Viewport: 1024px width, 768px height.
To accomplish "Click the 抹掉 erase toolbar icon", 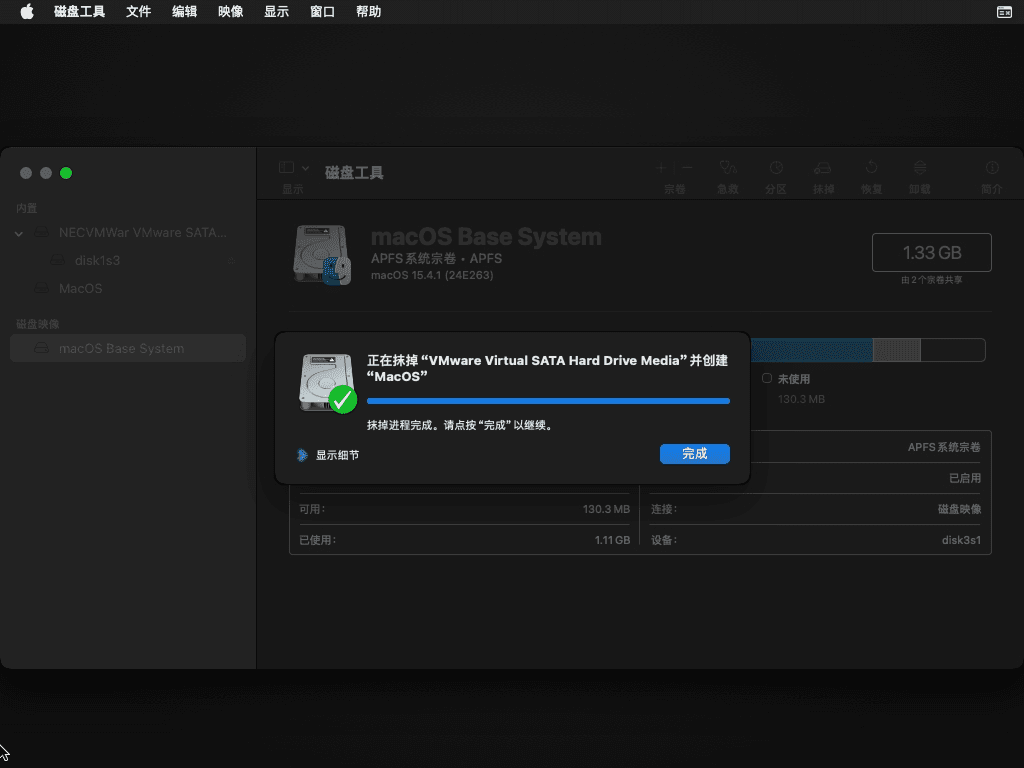I will [x=823, y=168].
